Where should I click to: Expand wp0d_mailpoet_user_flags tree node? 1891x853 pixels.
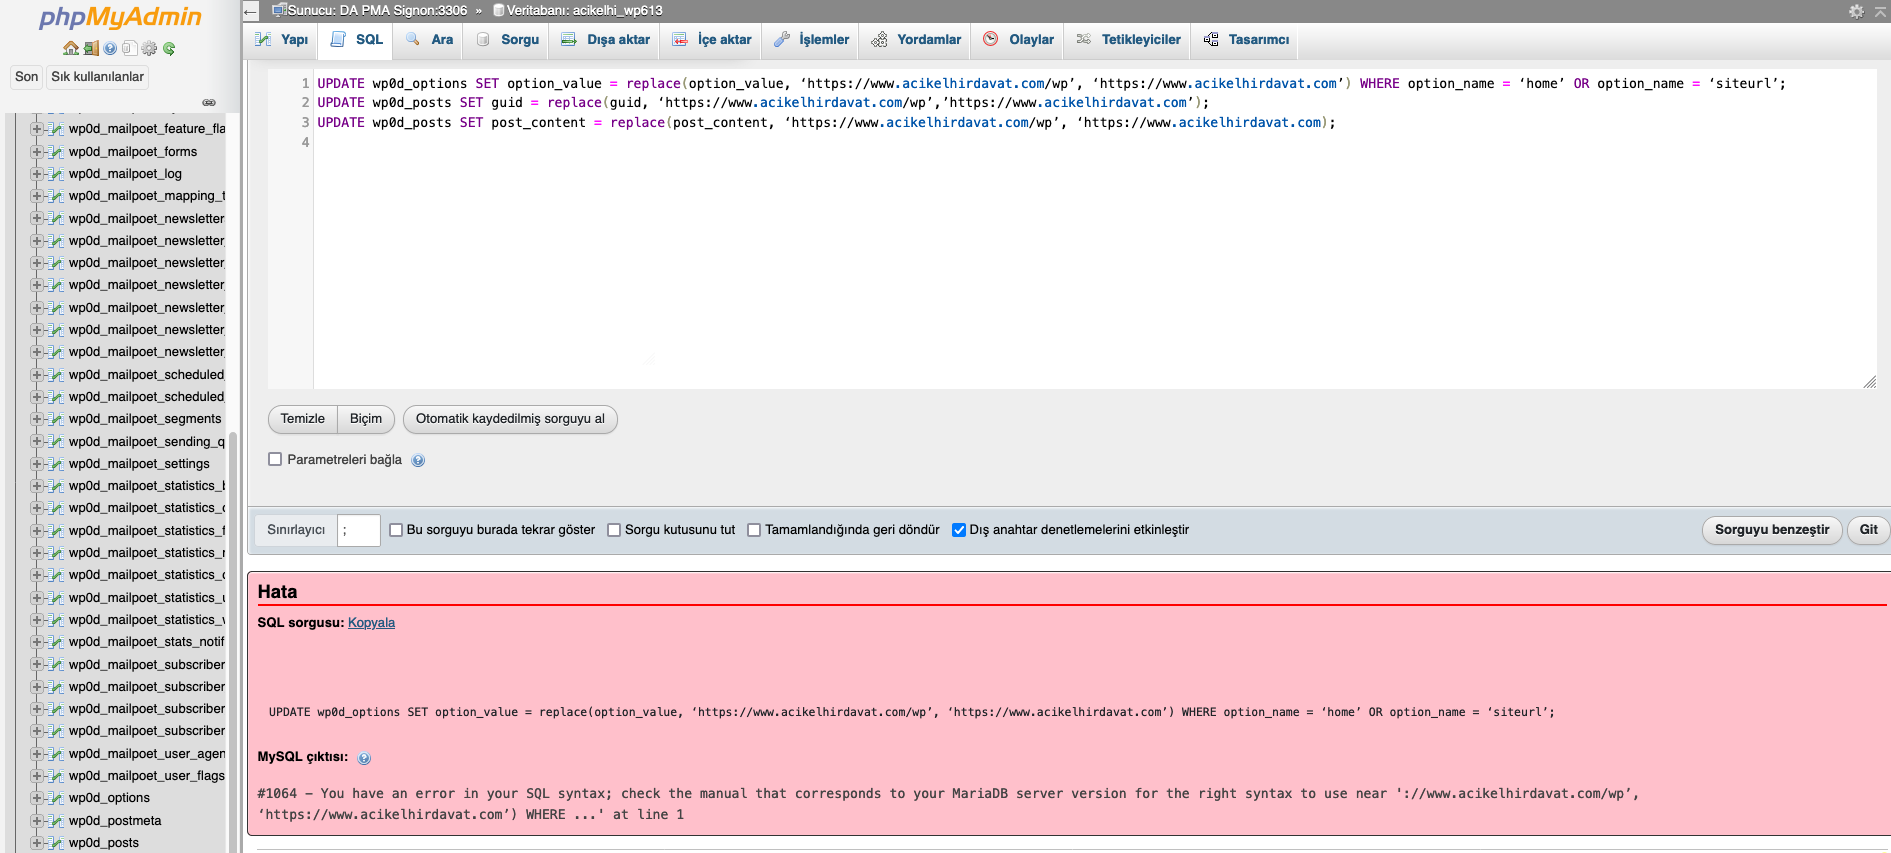37,776
